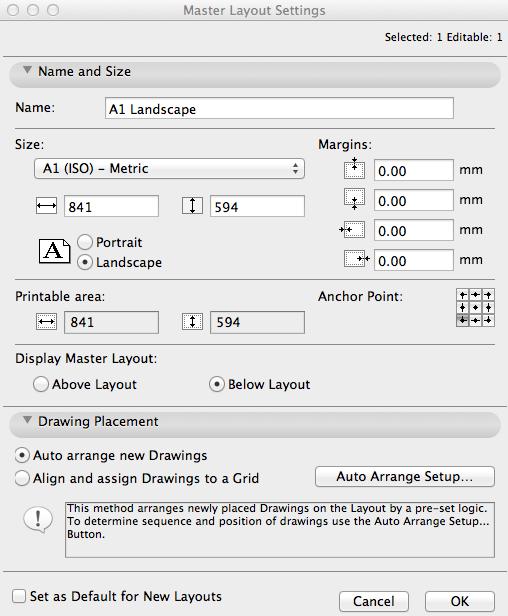Click the top margin icon
This screenshot has height=616, width=508.
point(354,169)
